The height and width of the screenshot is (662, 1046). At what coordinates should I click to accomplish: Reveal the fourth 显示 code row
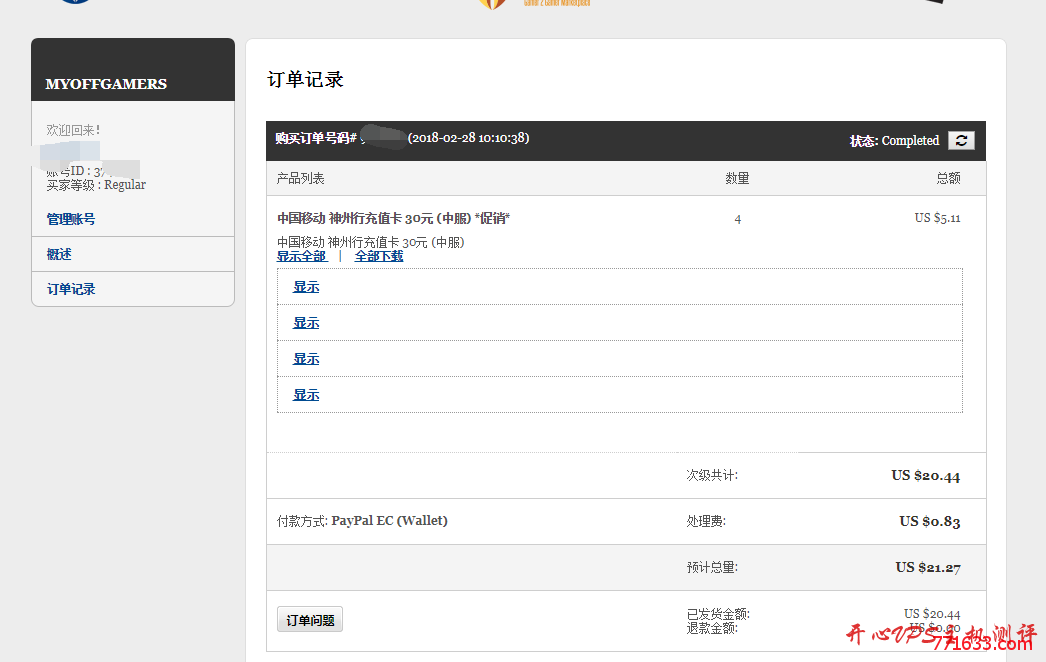306,395
